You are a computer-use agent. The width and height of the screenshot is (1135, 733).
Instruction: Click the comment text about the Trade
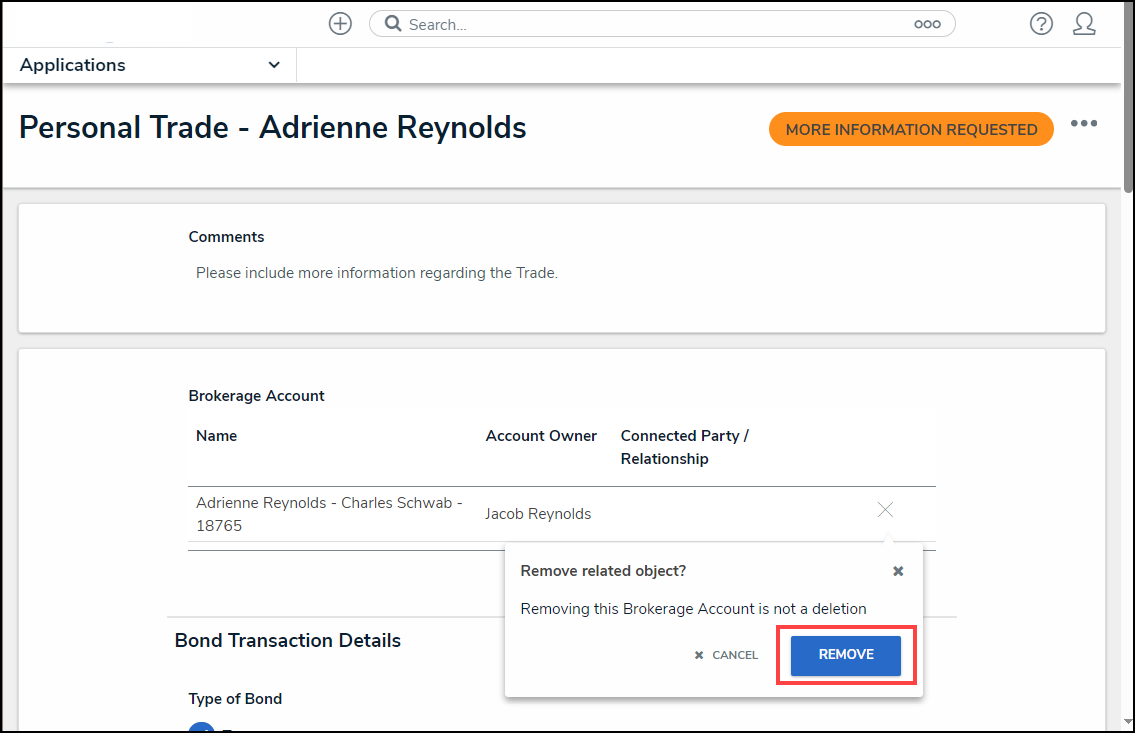click(x=376, y=273)
